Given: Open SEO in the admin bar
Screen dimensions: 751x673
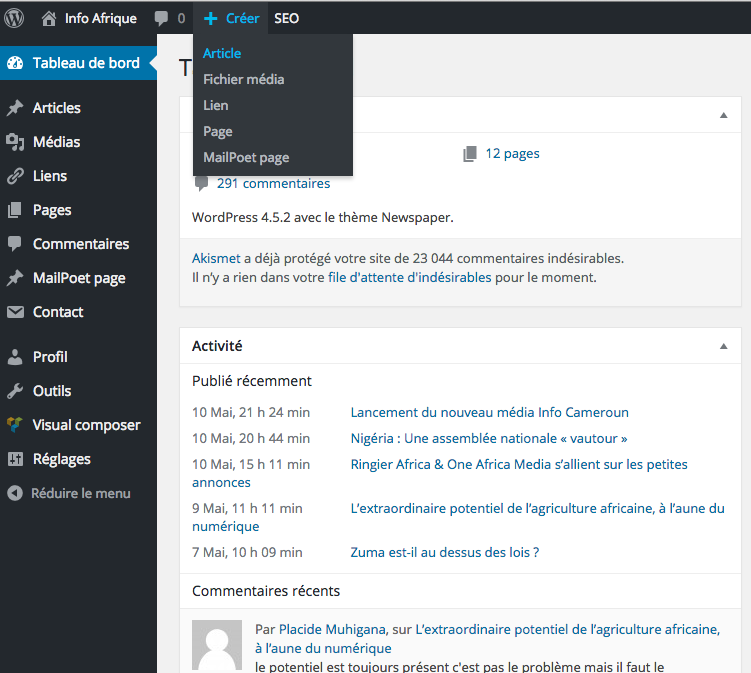Looking at the screenshot, I should (286, 18).
